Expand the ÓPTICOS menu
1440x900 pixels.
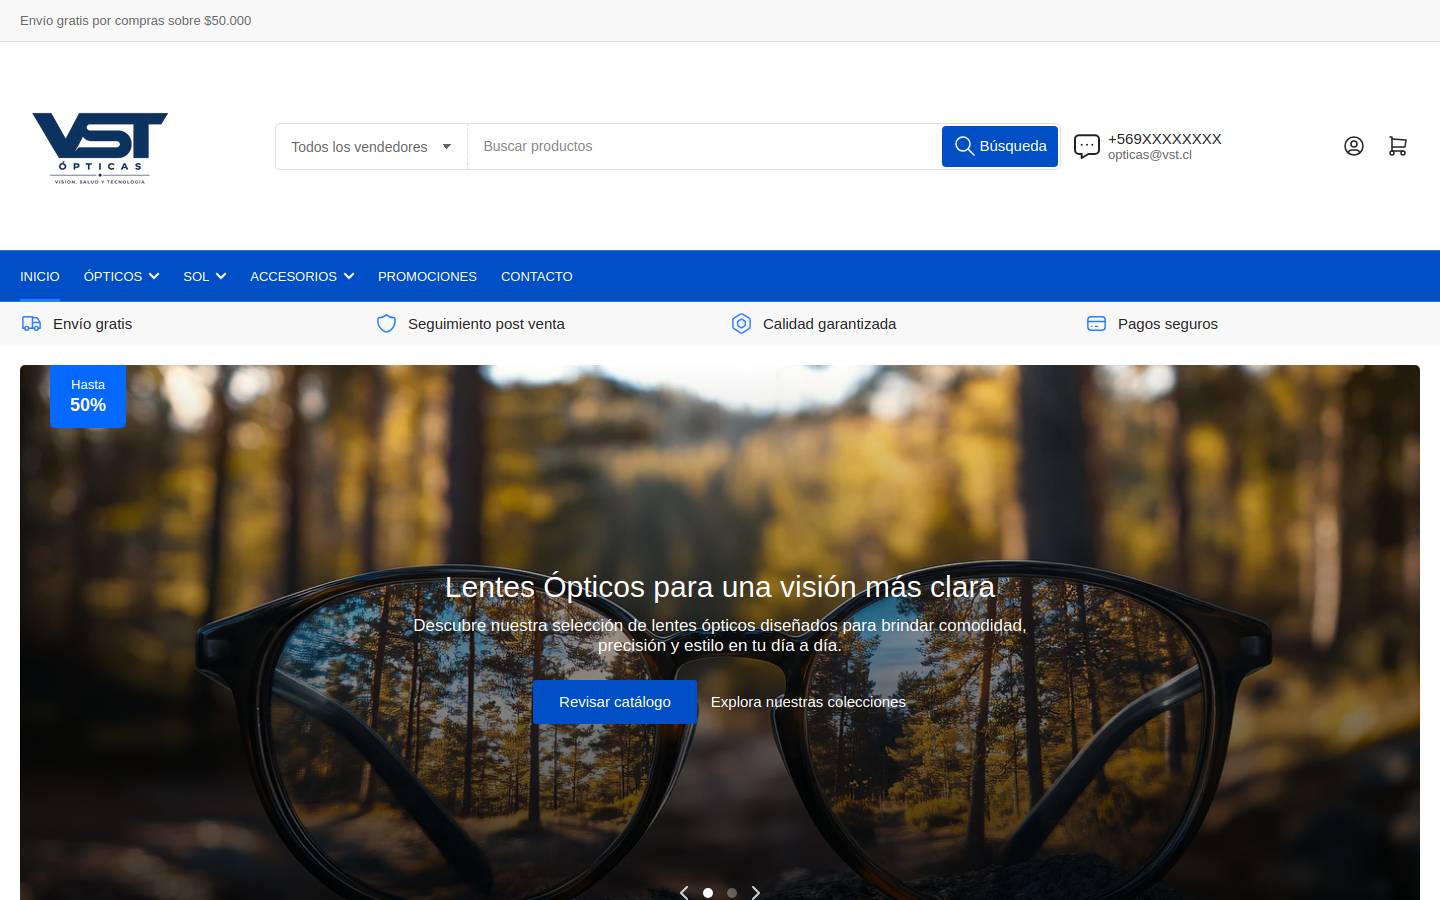(121, 276)
